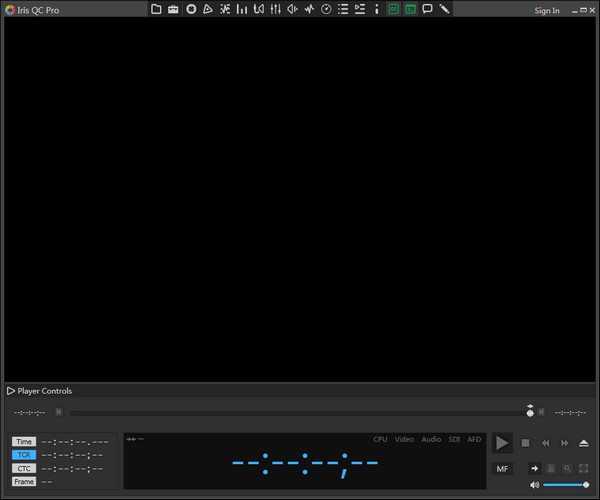Stop playback with the square Stop button
Screen dimensions: 600x500
click(525, 443)
